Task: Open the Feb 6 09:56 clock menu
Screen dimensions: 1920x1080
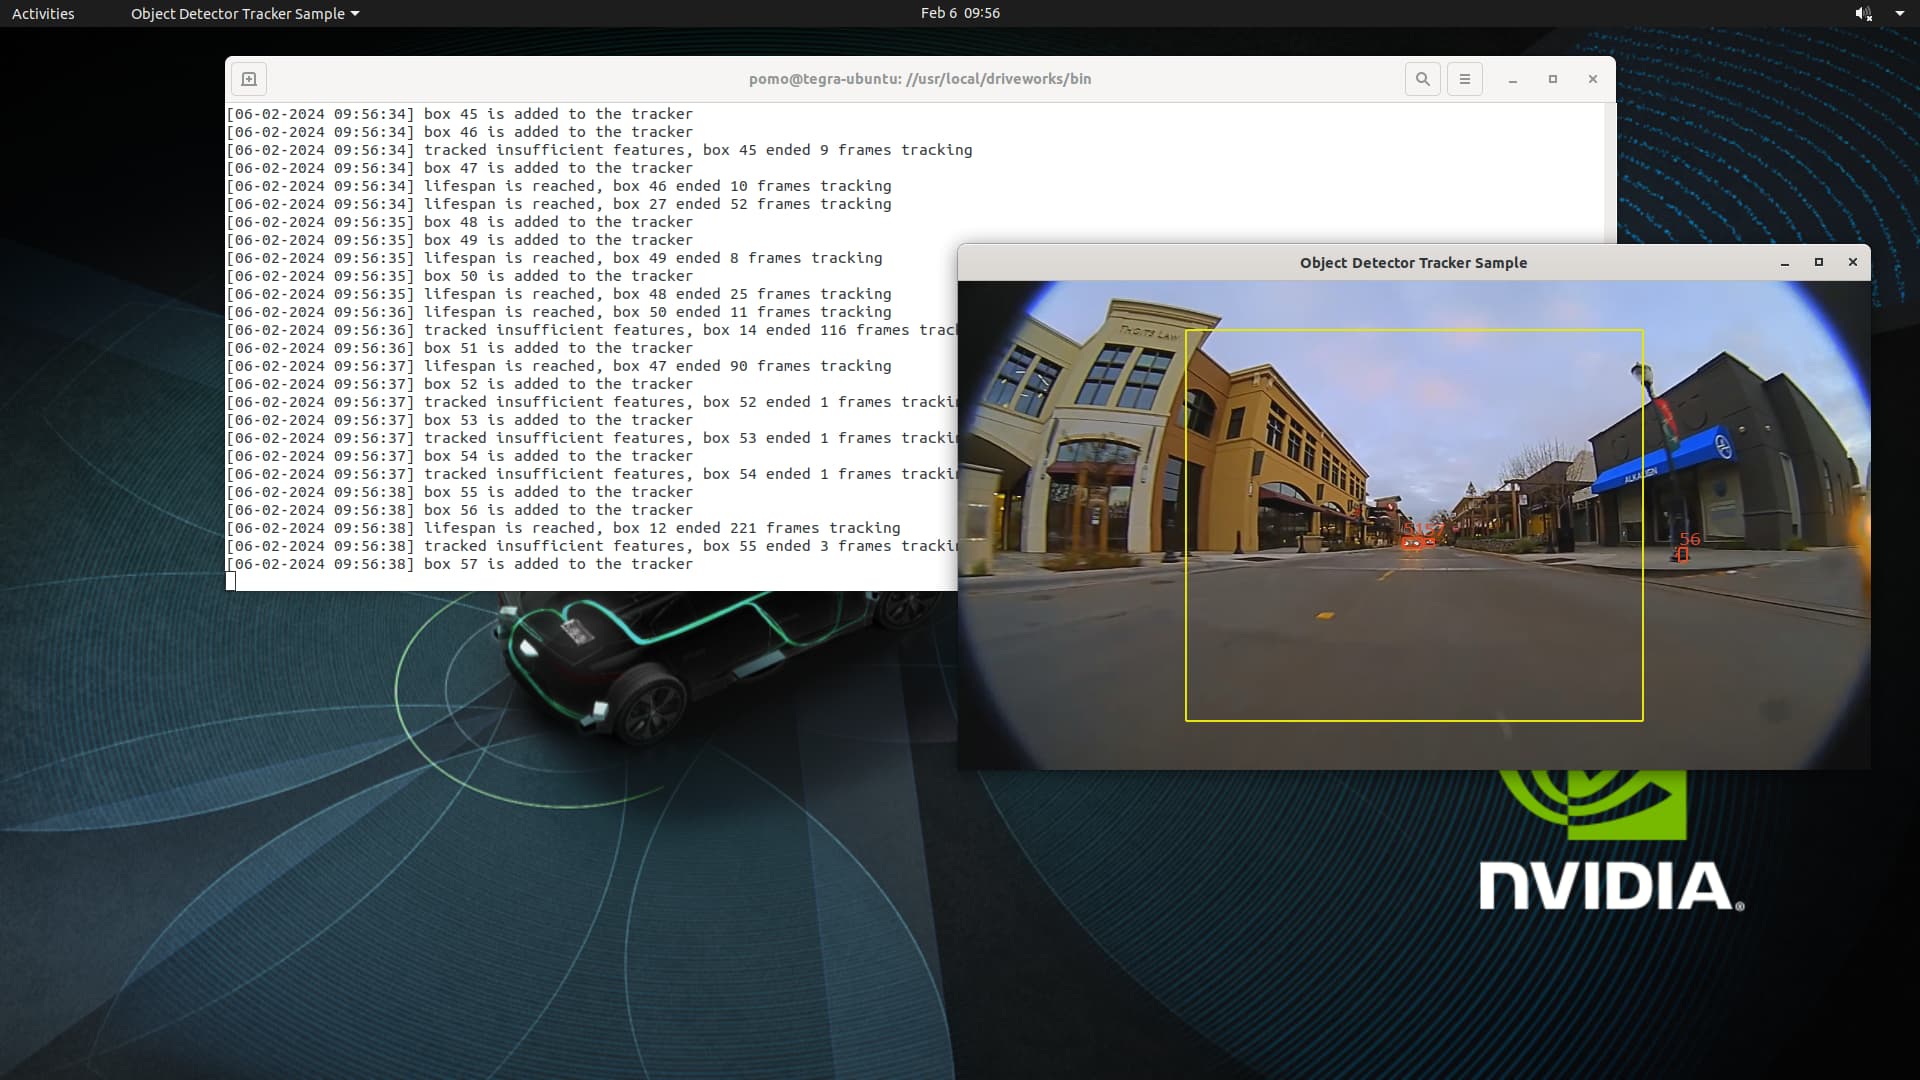Action: click(960, 13)
